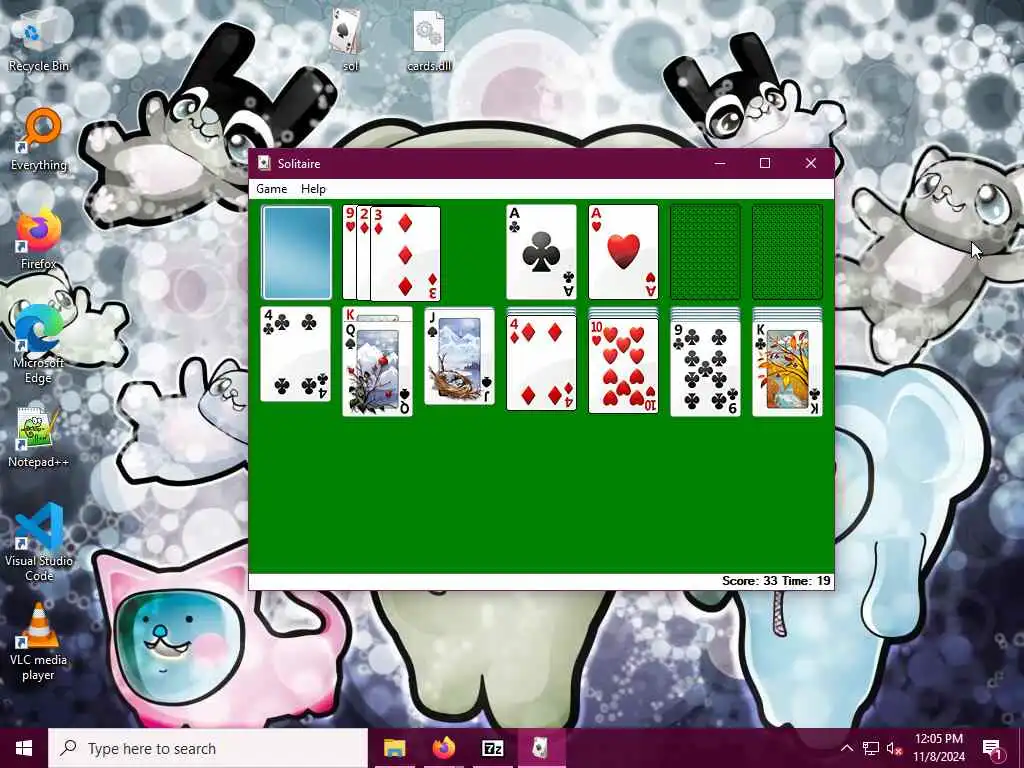Viewport: 1024px width, 768px height.
Task: Minimize the Solitaire window
Action: point(720,163)
